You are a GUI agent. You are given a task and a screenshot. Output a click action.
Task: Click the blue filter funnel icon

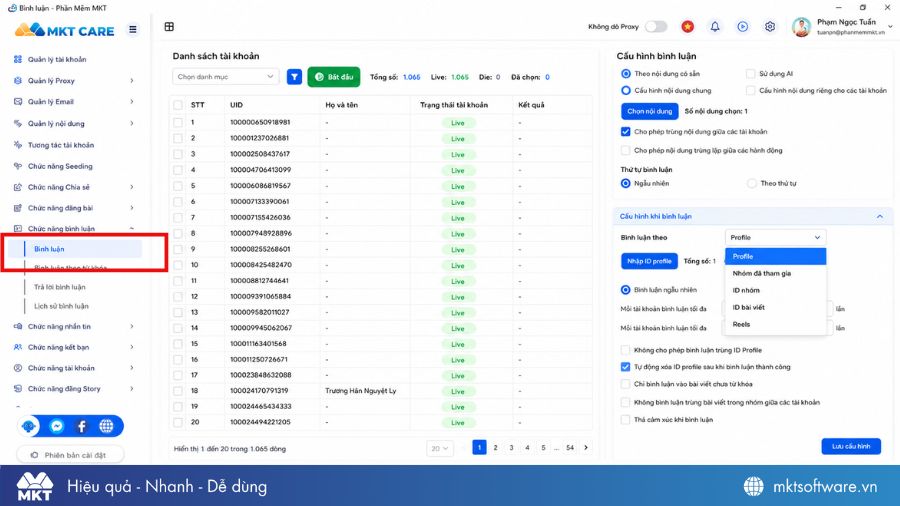coord(294,77)
